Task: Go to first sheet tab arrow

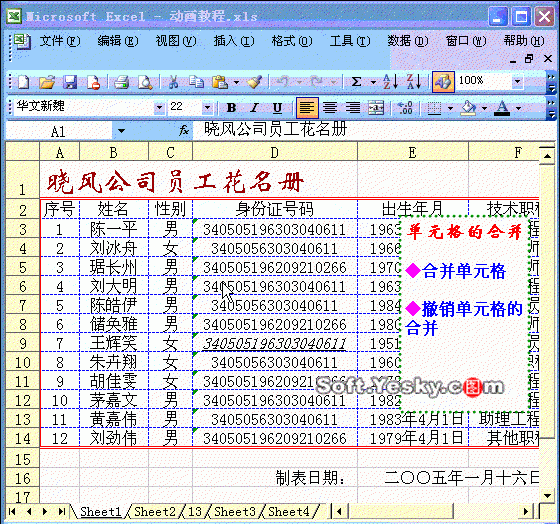Action: coord(12,511)
